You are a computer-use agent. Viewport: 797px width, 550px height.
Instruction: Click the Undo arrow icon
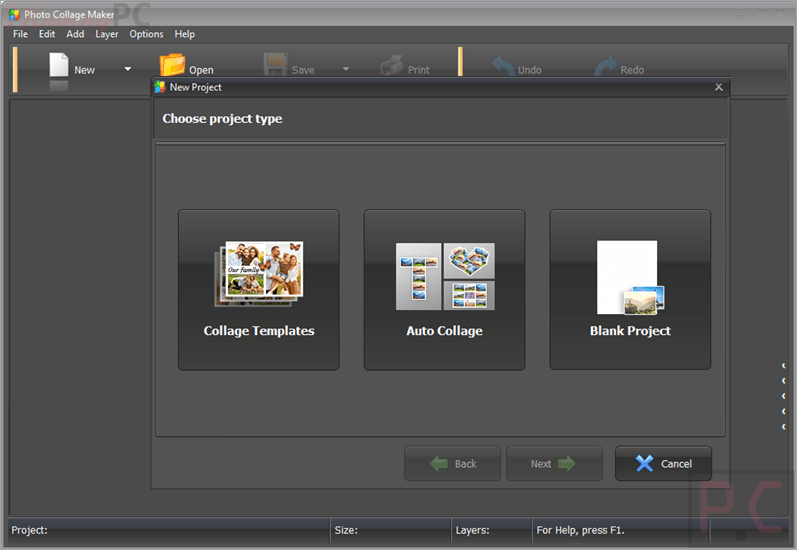tap(503, 66)
